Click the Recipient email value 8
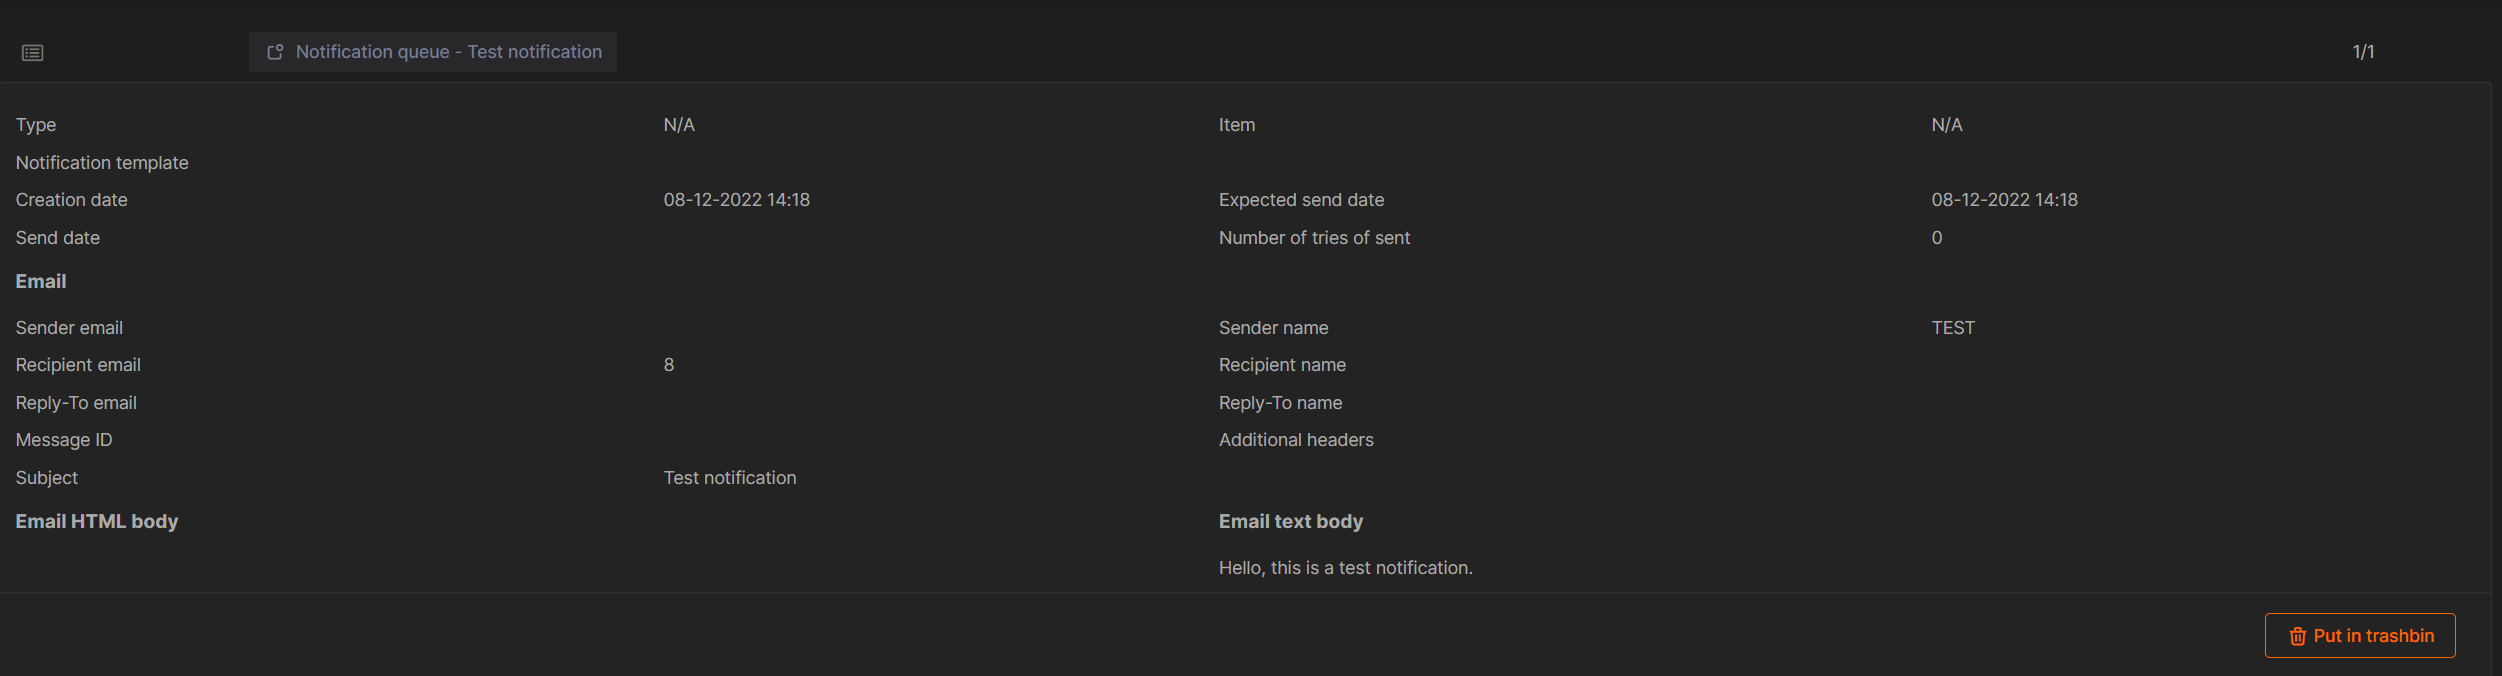 pos(668,364)
